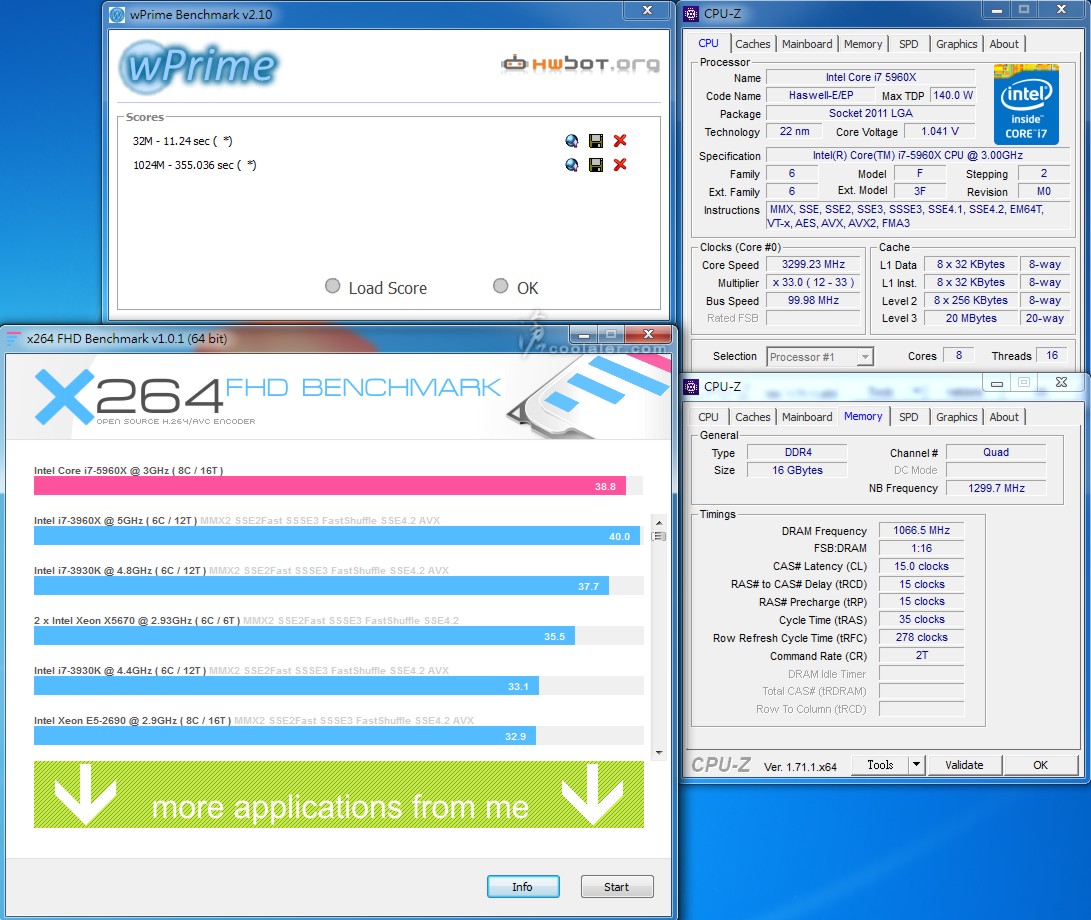
Task: Click the pink i7-5960X result bar
Action: [330, 486]
